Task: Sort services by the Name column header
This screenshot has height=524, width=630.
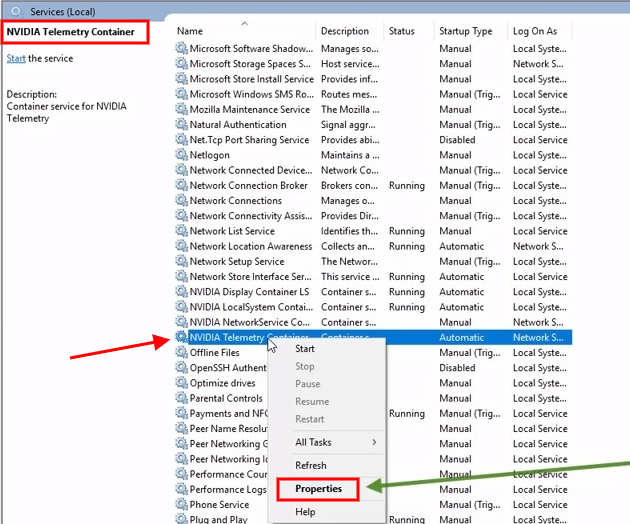Action: [190, 31]
